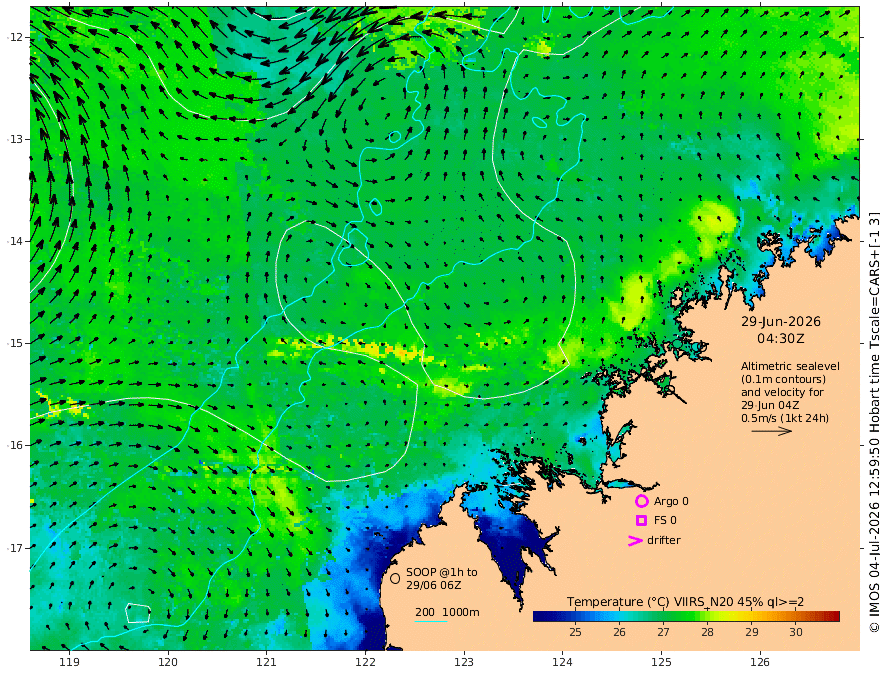The height and width of the screenshot is (680, 880).
Task: Click the '200 1000m' isobath label
Action: point(447,612)
